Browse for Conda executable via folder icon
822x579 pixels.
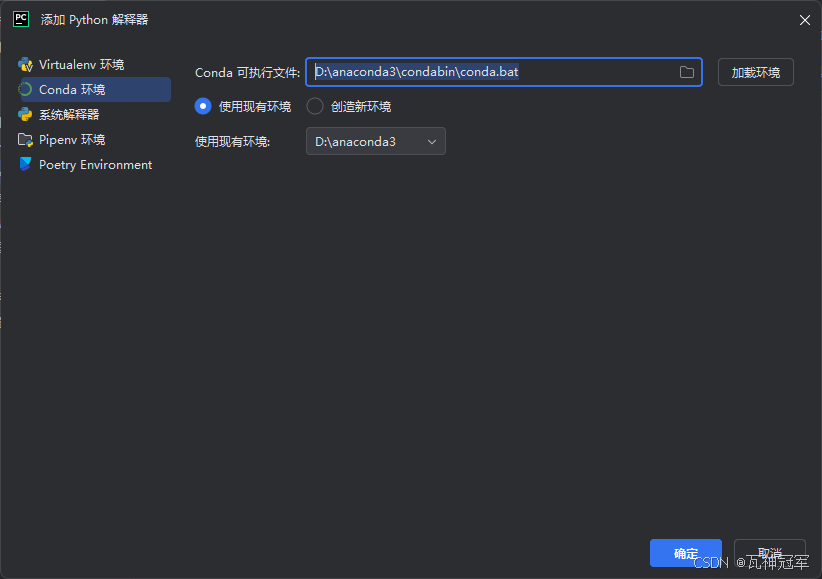tap(687, 72)
